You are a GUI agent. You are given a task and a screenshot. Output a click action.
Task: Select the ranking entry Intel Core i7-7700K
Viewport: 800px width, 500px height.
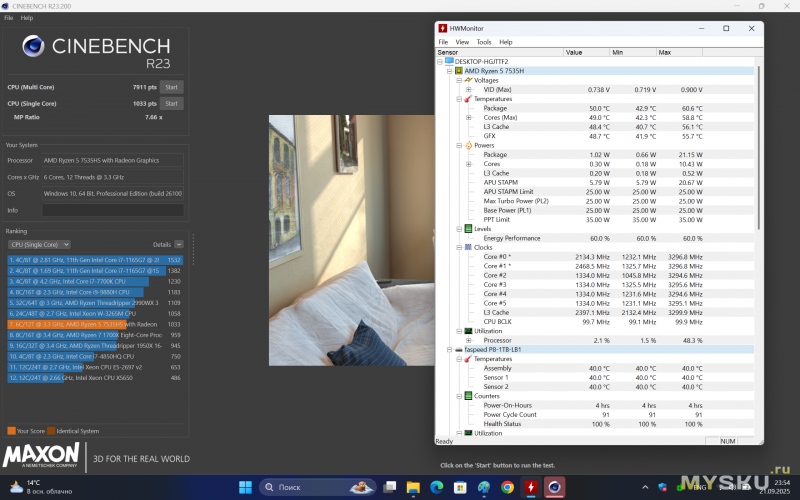(95, 282)
